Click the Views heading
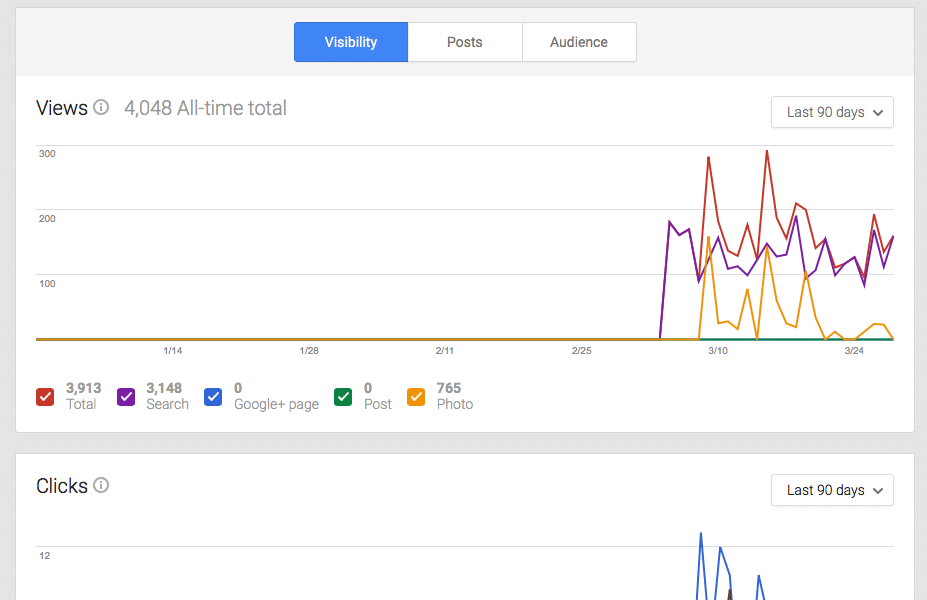This screenshot has width=927, height=600. pyautogui.click(x=62, y=108)
